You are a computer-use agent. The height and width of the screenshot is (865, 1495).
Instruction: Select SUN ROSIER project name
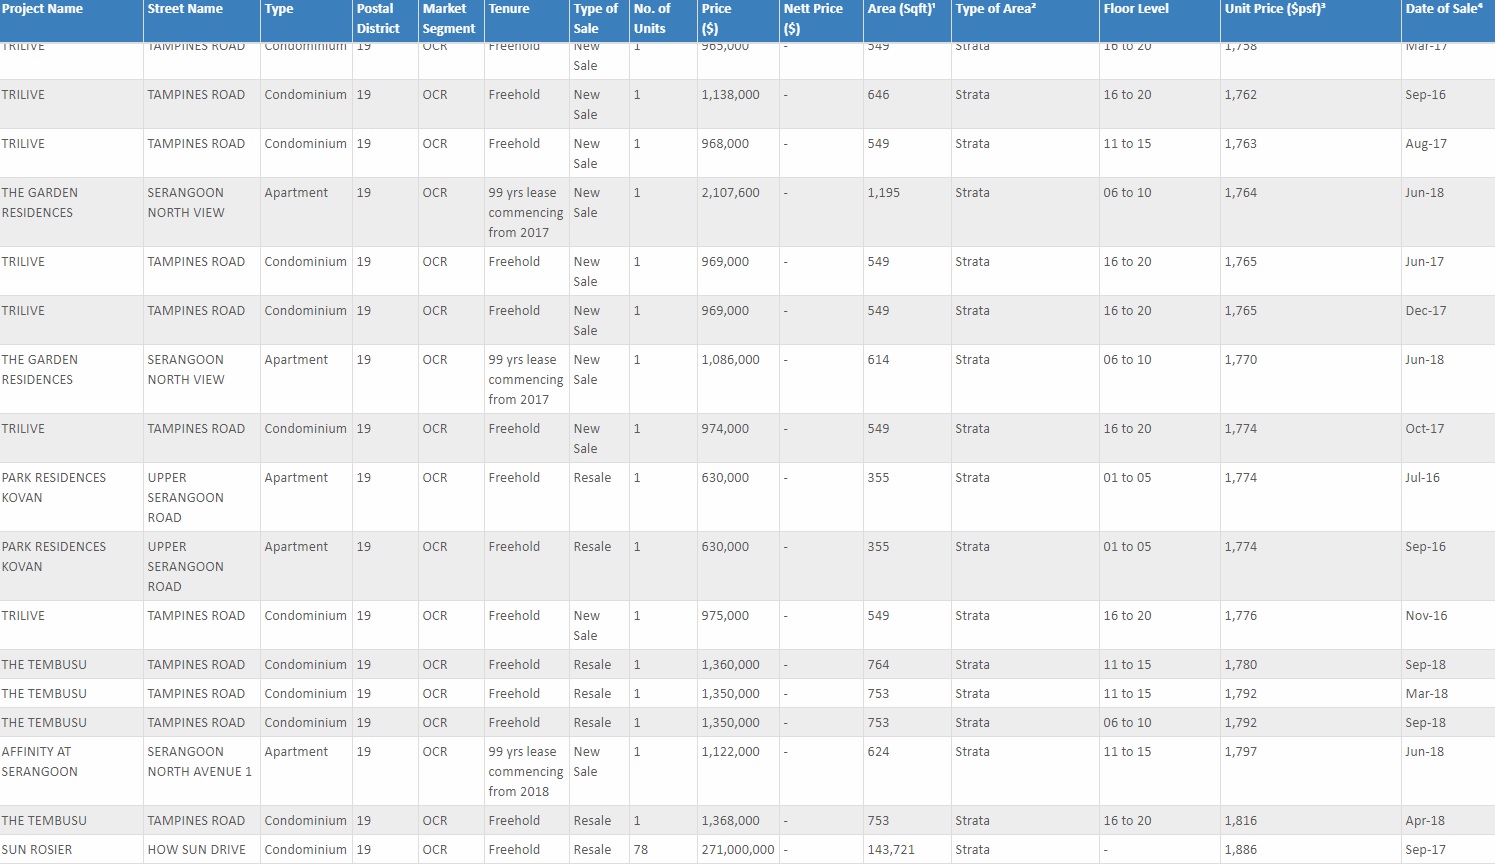[36, 850]
